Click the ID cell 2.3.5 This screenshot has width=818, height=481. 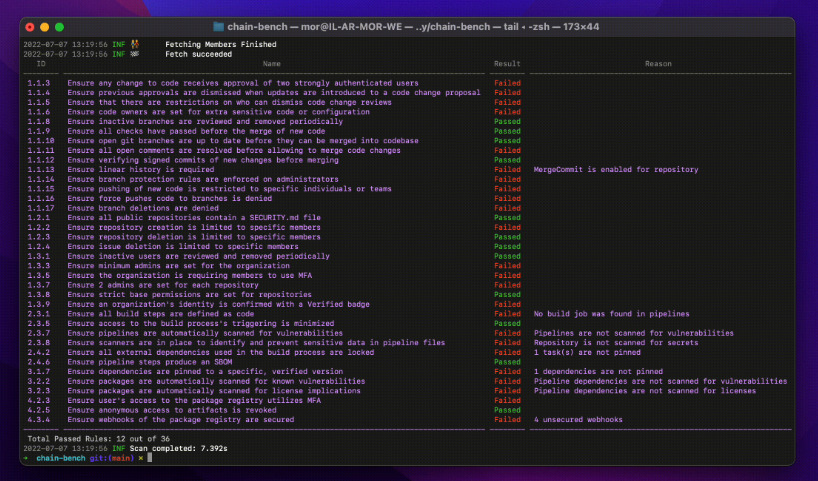(x=39, y=323)
